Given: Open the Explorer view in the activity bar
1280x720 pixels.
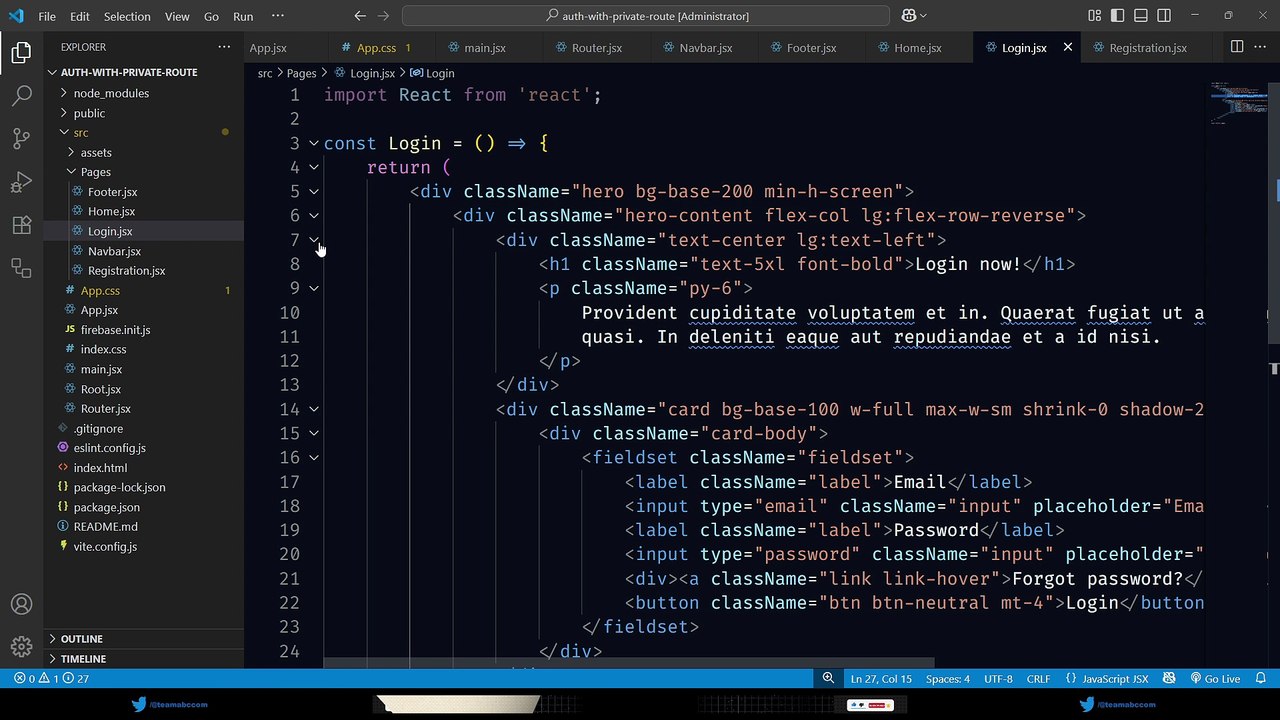Looking at the screenshot, I should point(21,53).
